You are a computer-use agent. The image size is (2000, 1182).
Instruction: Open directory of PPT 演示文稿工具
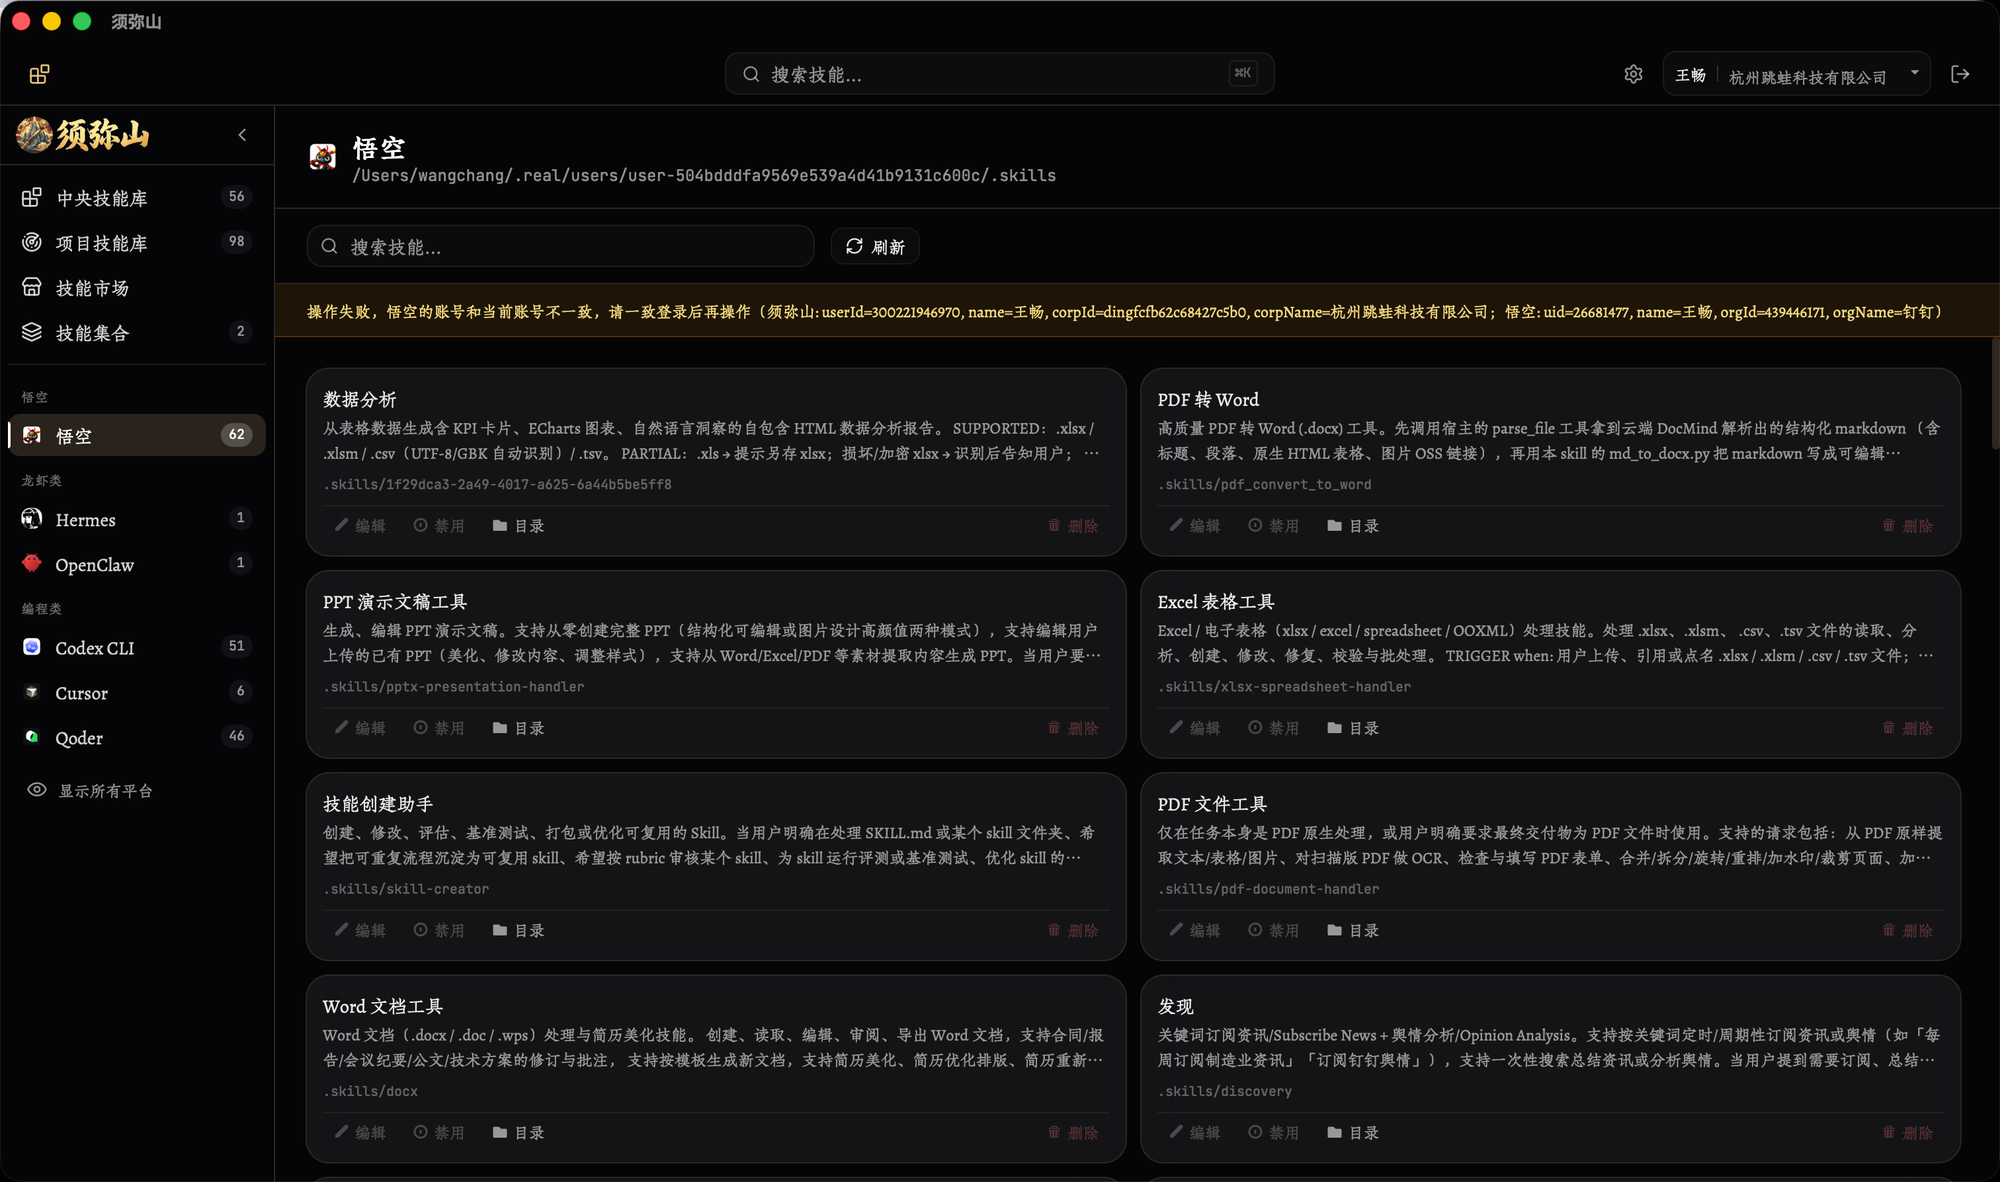pos(518,728)
